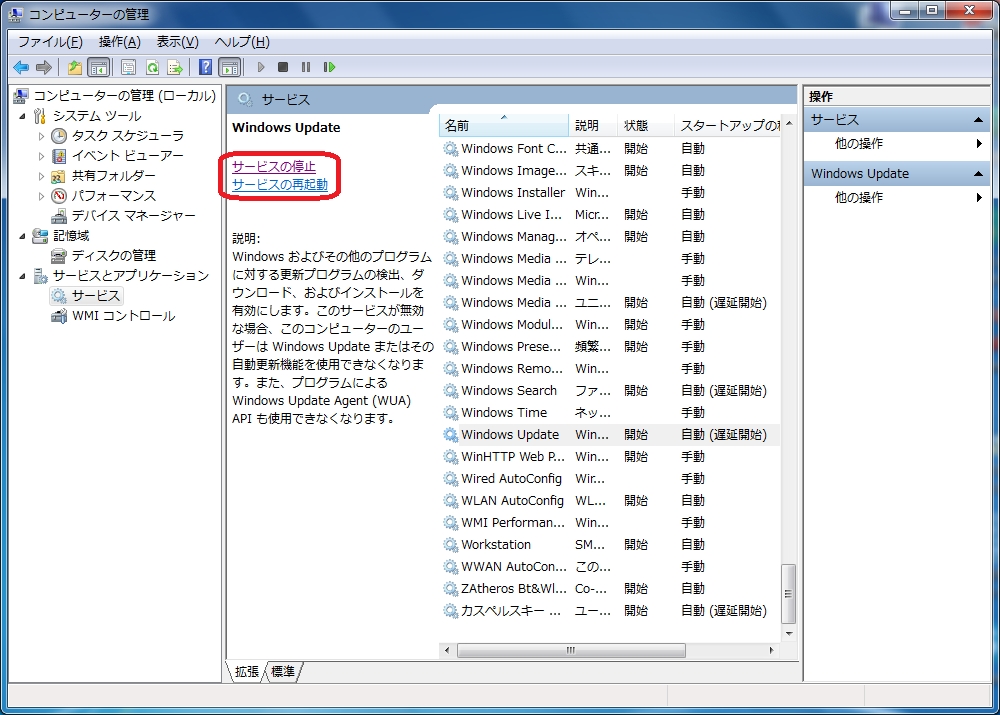
Task: Open Help using the blue question mark icon
Action: (x=205, y=67)
